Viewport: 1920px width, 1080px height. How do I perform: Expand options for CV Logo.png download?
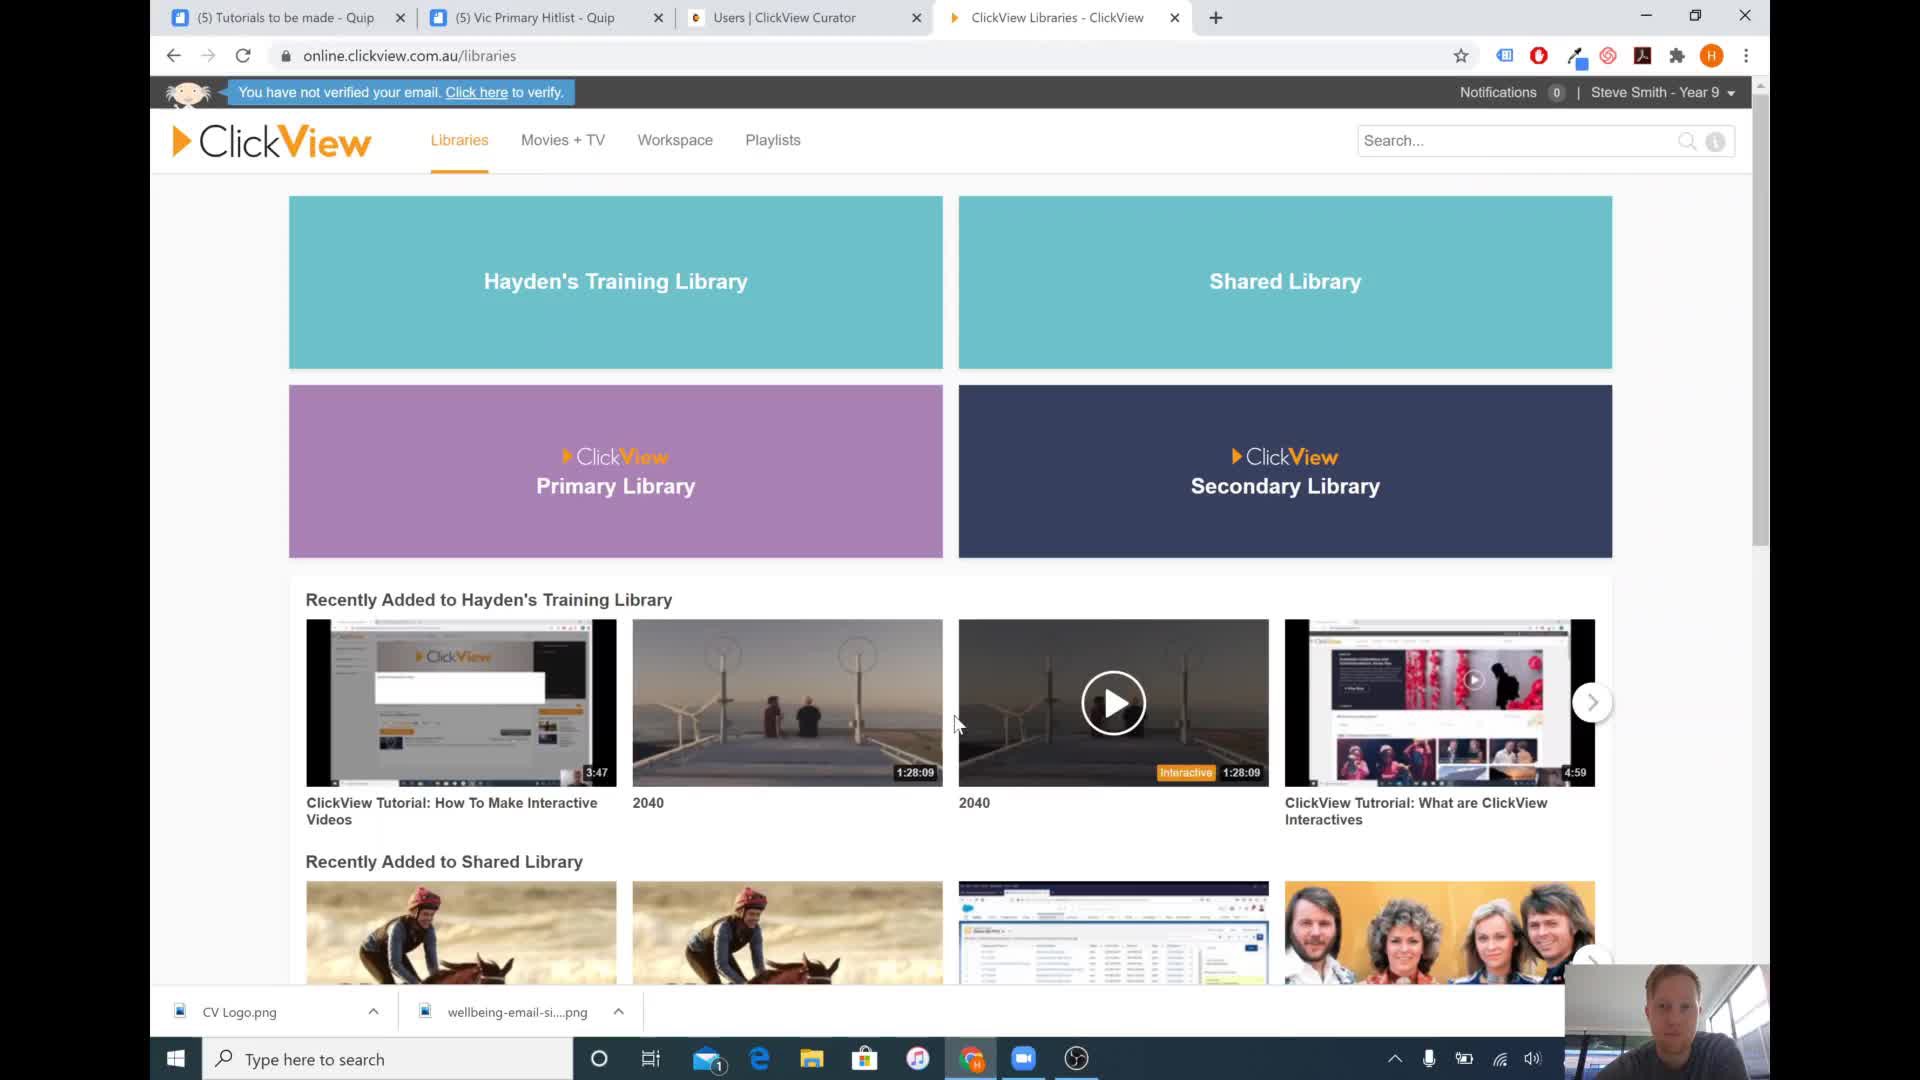pyautogui.click(x=373, y=1012)
